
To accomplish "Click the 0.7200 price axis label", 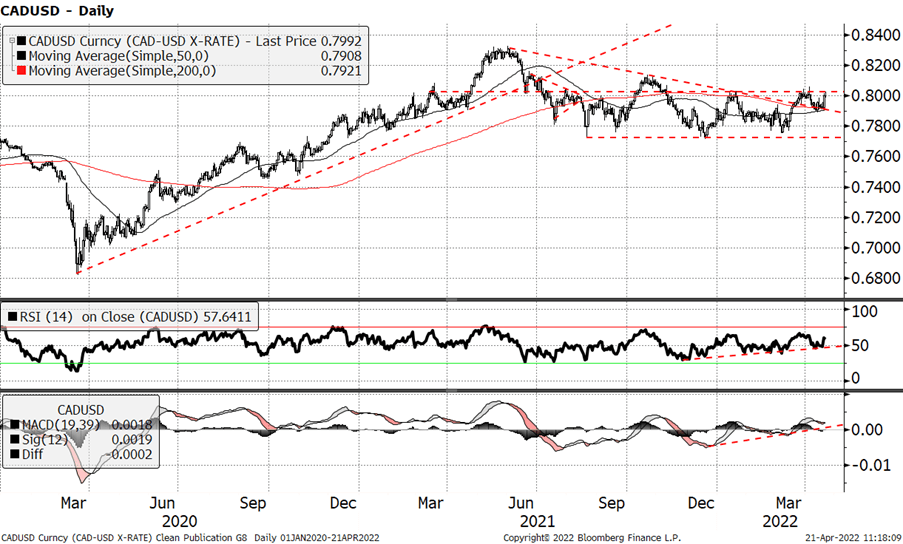I will 875,218.
